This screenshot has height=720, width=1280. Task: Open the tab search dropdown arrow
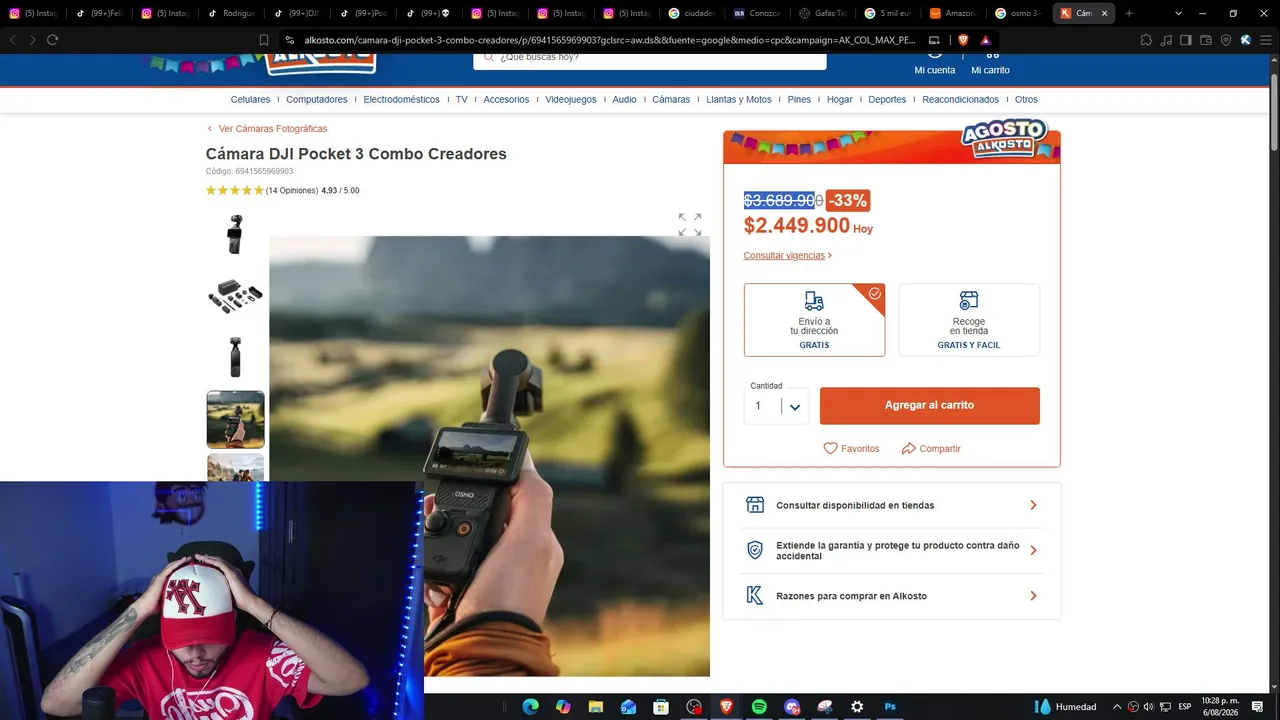point(1178,13)
